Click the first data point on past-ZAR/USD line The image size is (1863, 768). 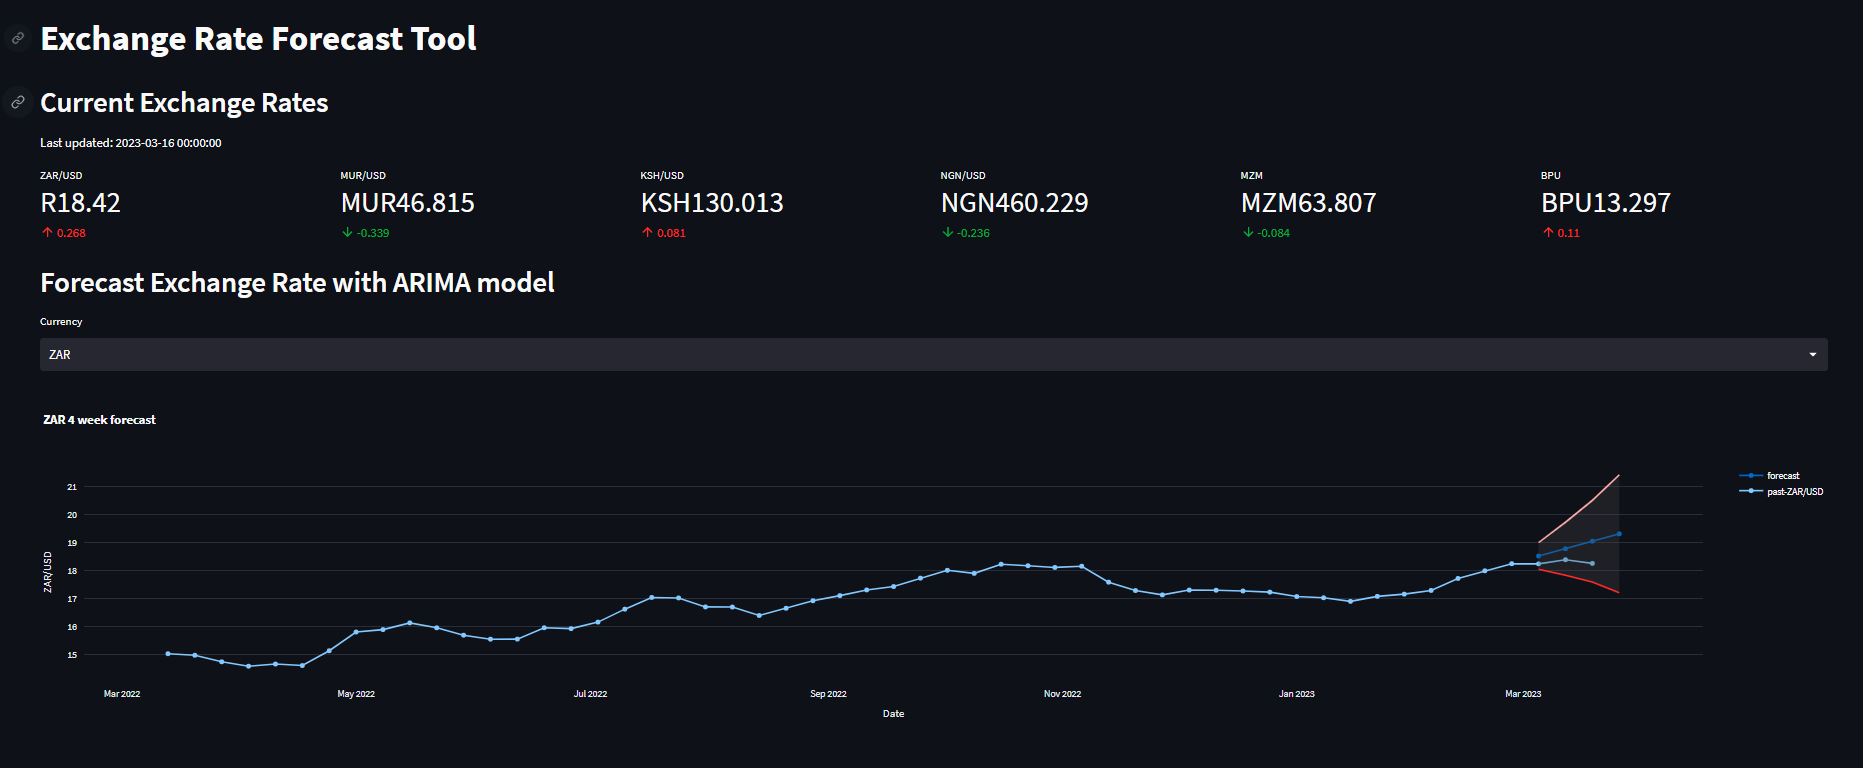(168, 653)
